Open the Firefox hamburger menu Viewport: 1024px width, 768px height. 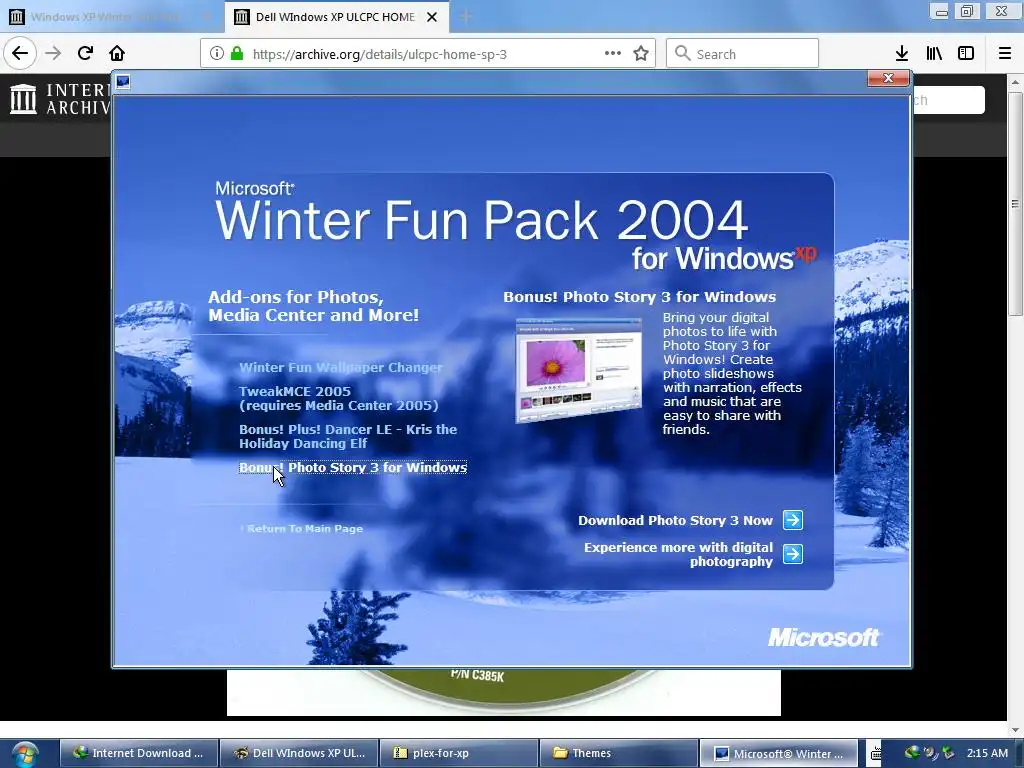point(1005,54)
